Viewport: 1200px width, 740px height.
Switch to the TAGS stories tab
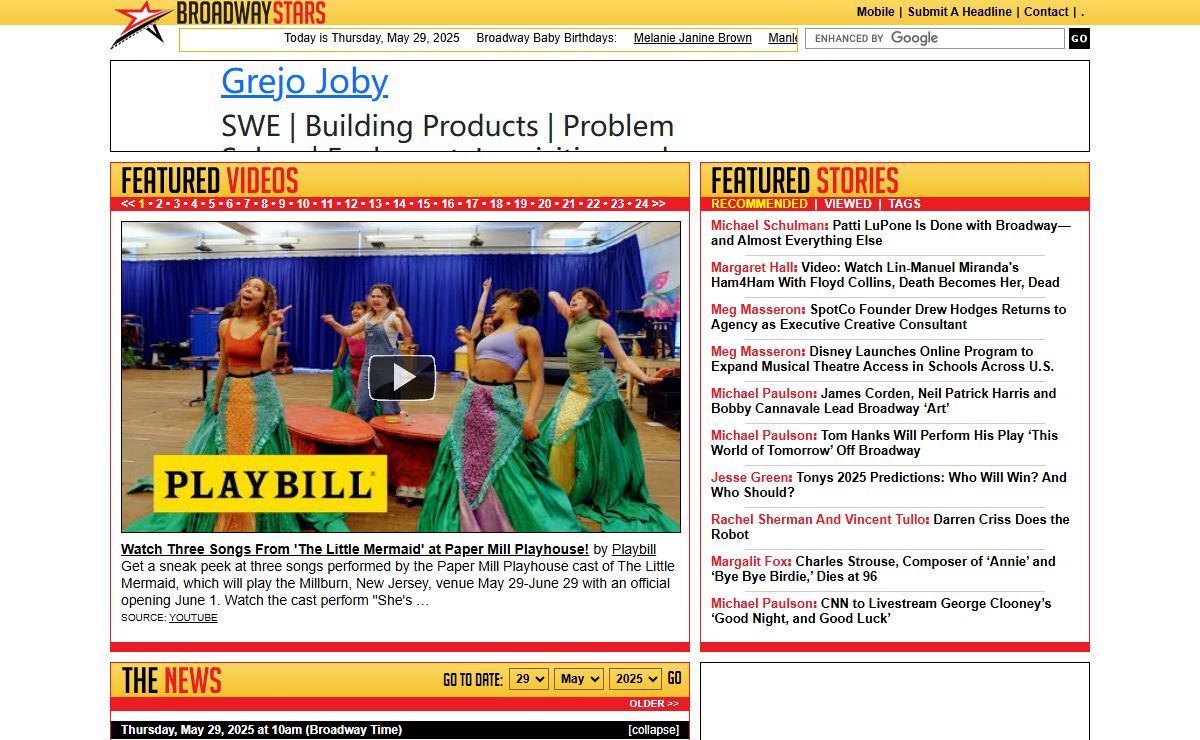[x=905, y=204]
